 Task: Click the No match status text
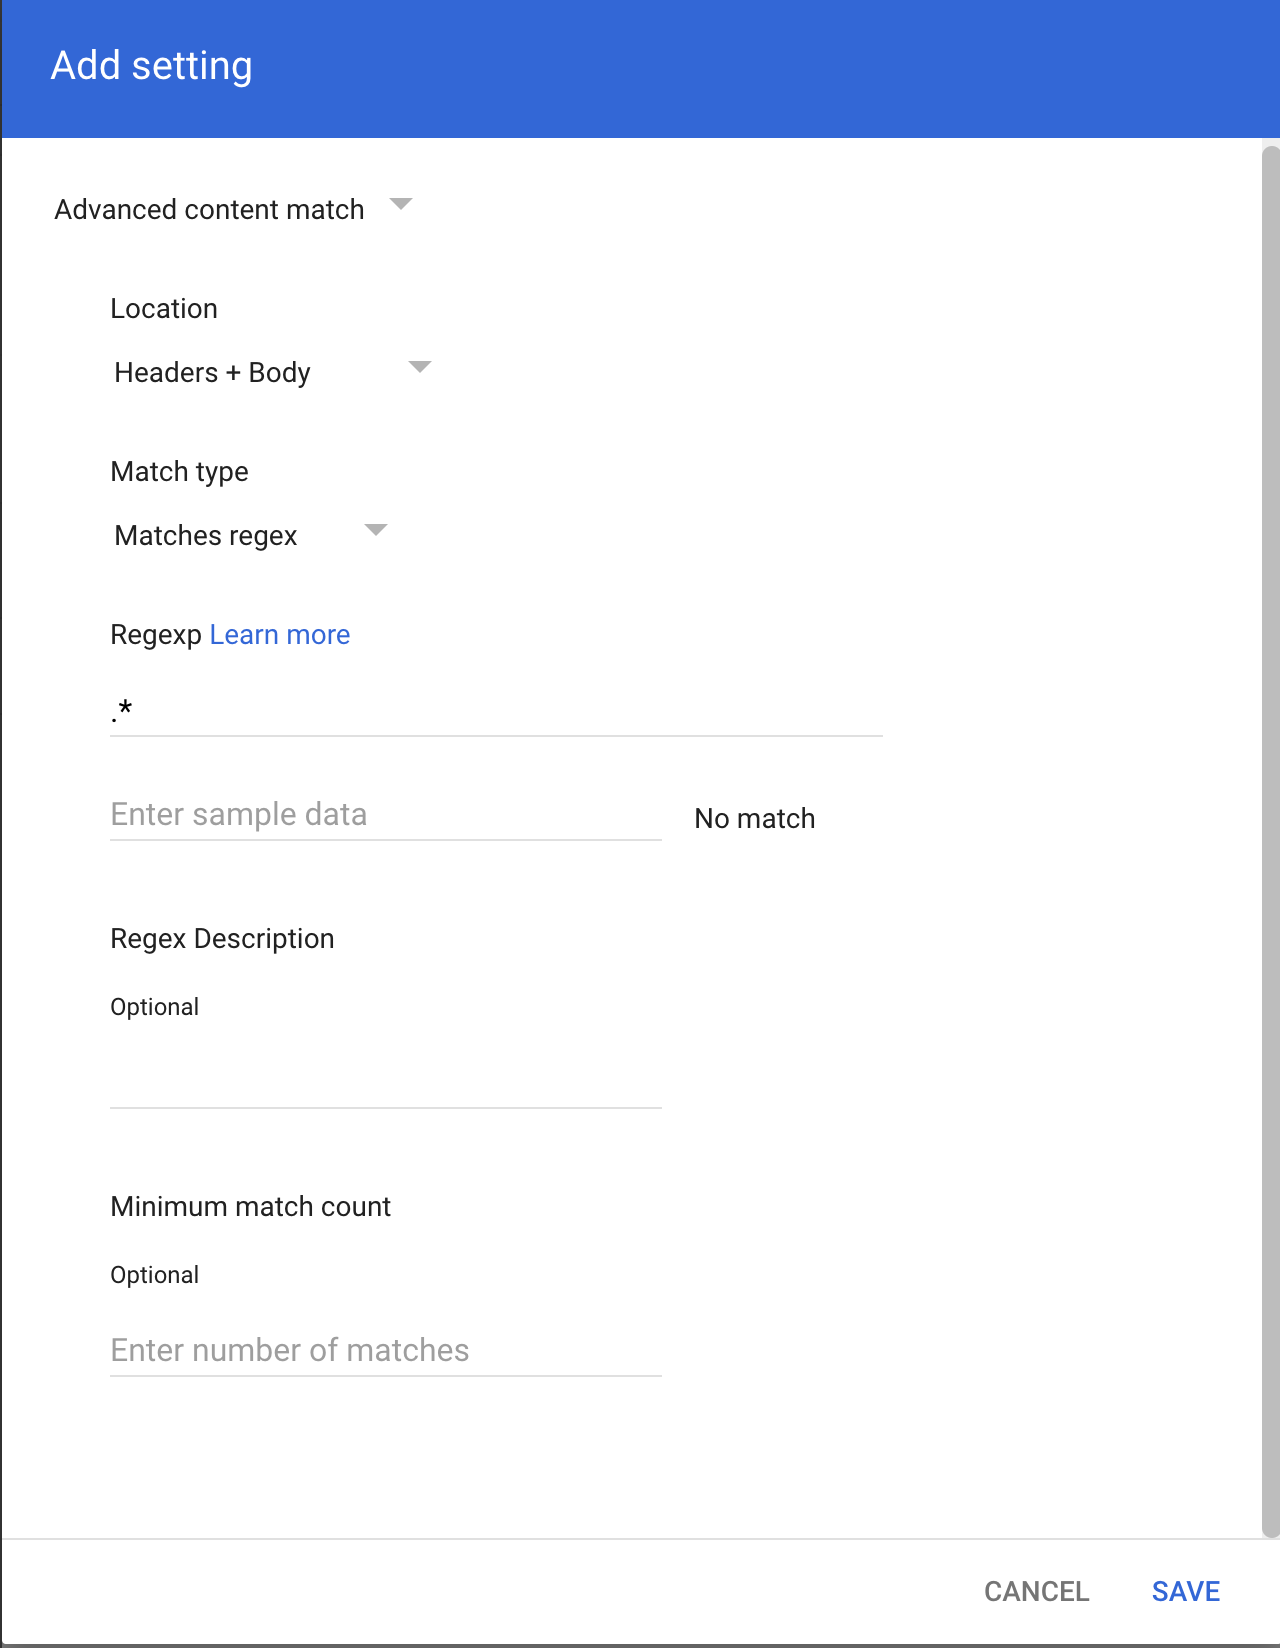point(754,818)
